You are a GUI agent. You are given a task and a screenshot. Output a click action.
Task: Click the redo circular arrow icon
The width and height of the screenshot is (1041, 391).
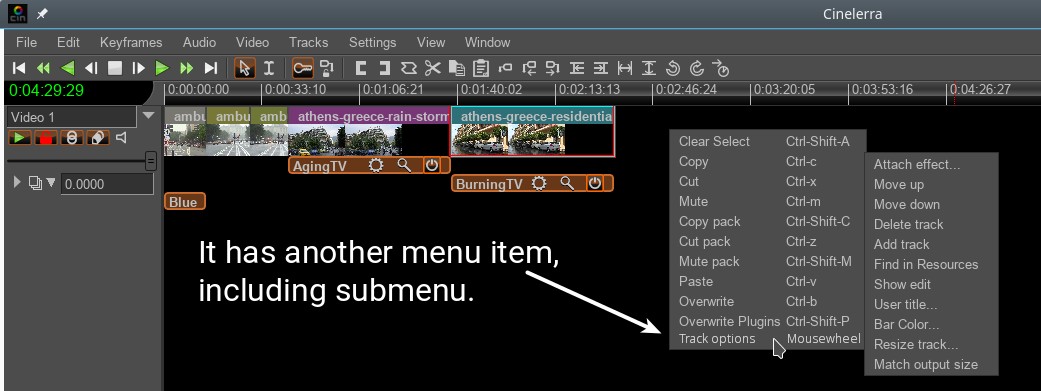click(696, 68)
